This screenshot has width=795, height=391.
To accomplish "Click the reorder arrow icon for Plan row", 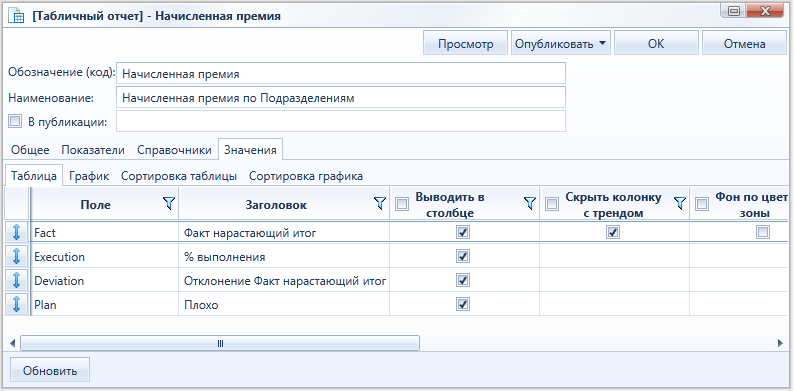I will [x=16, y=304].
